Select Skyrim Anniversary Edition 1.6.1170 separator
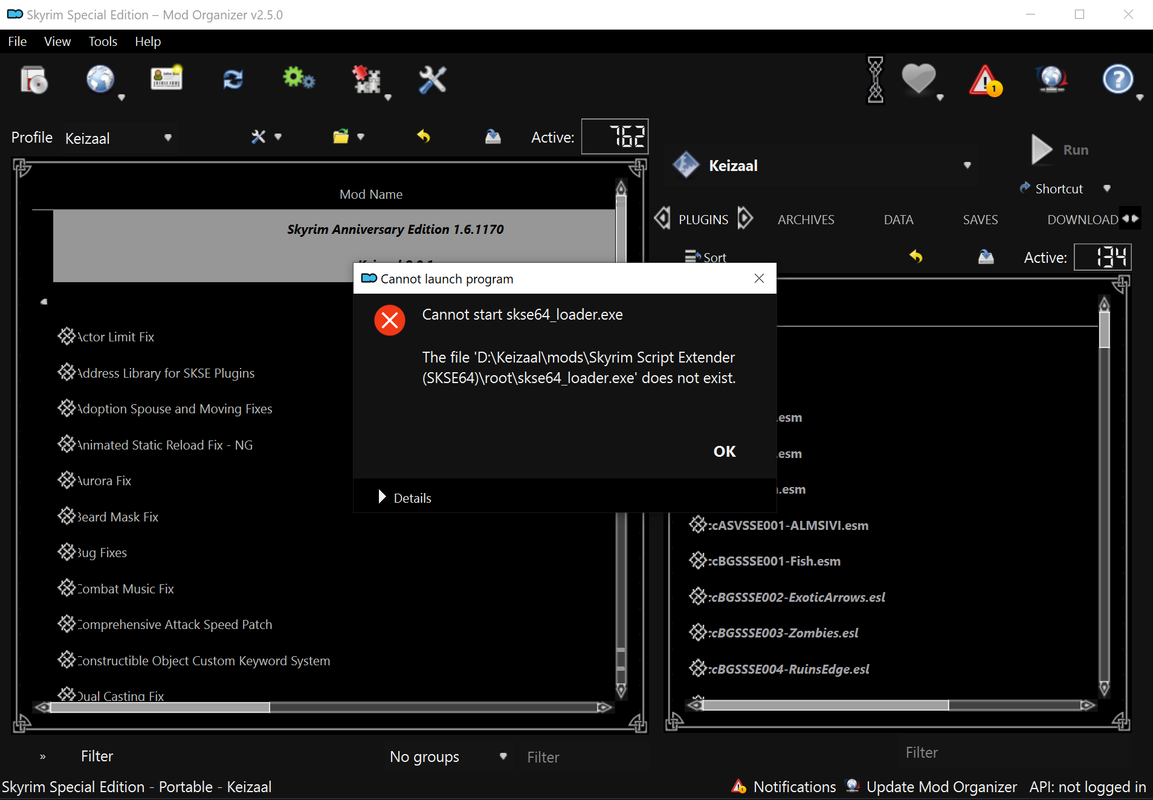The width and height of the screenshot is (1153, 800). pyautogui.click(x=396, y=229)
